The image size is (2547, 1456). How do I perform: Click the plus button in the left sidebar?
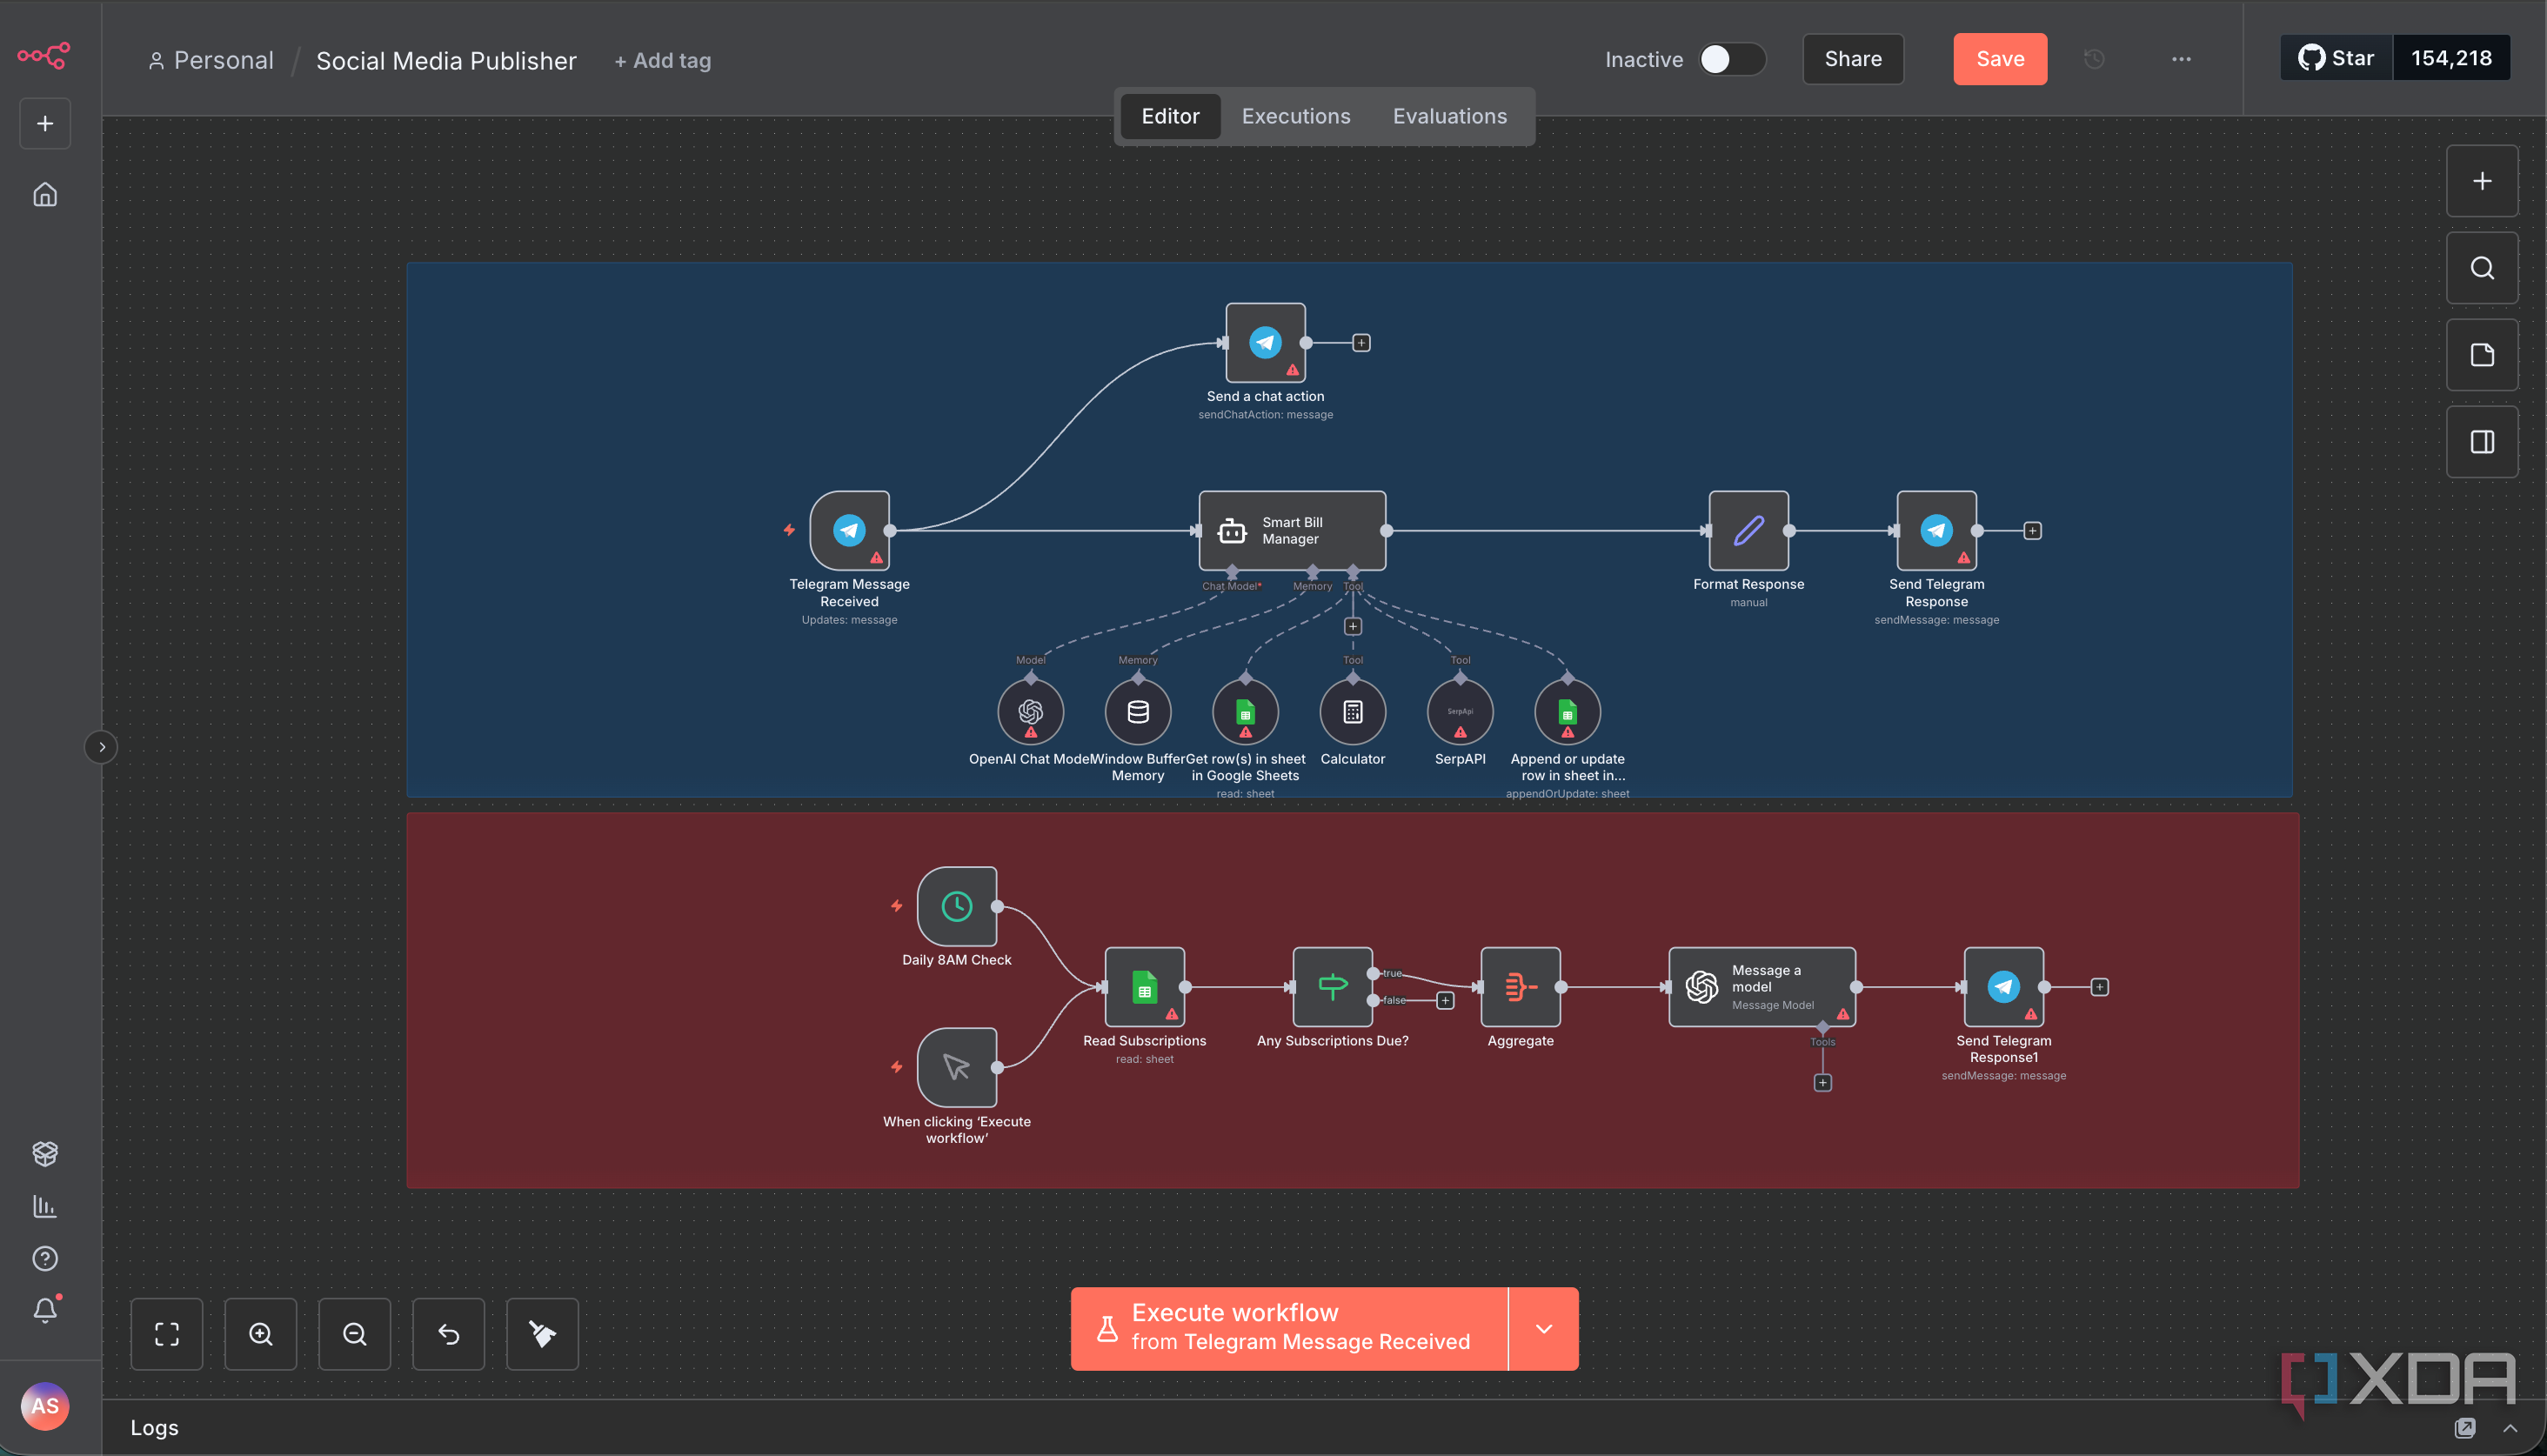pos(45,123)
